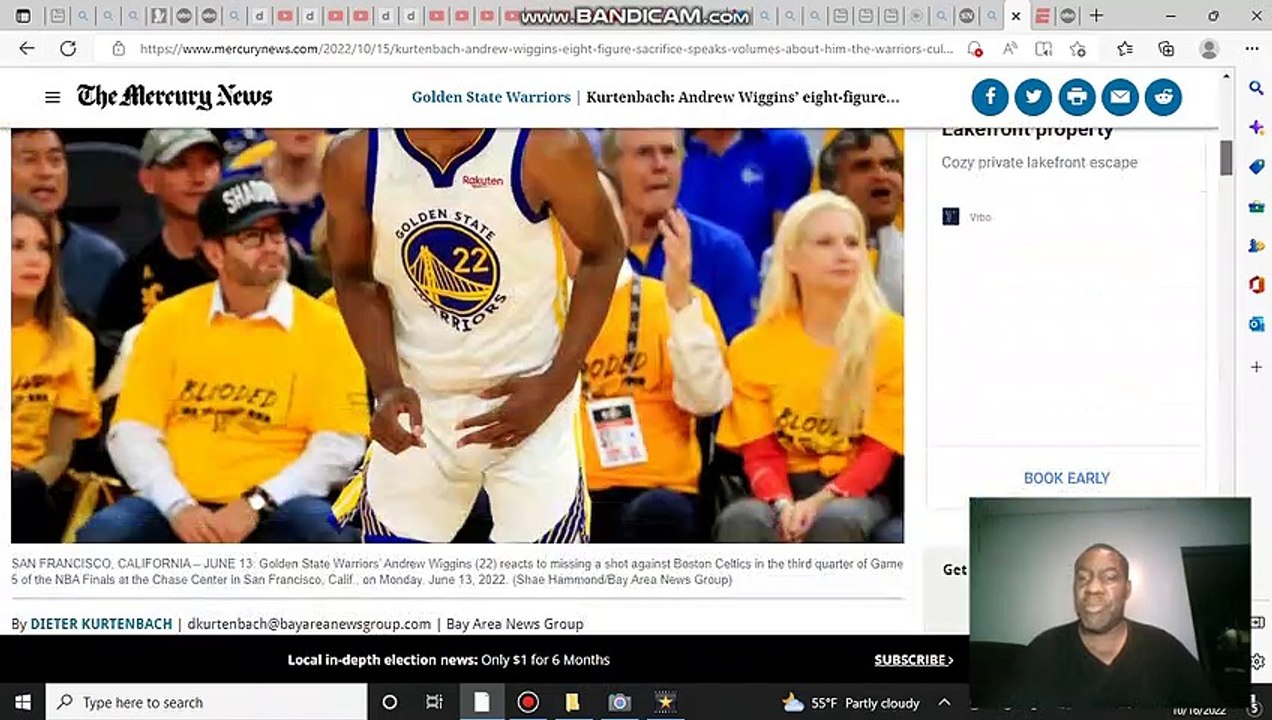Open the Favorites list
The height and width of the screenshot is (720, 1272).
pyautogui.click(x=1125, y=49)
